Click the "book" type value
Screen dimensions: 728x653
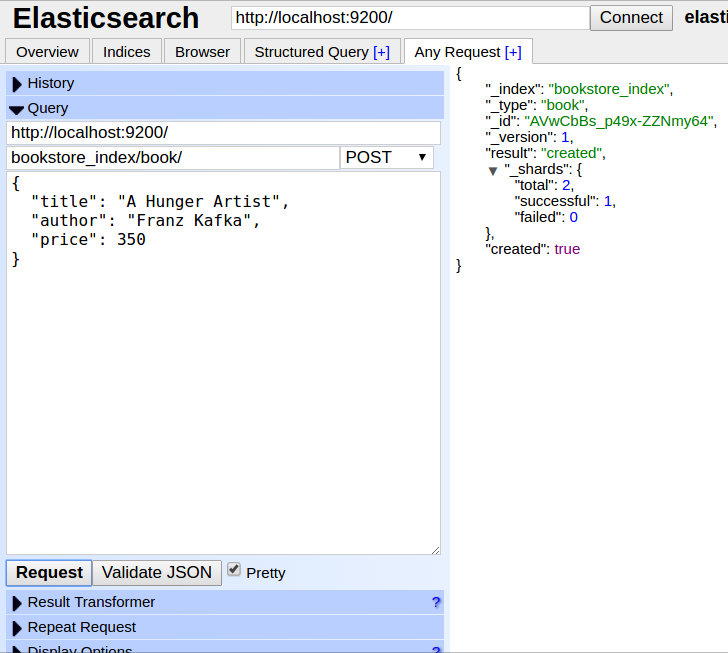tap(563, 105)
